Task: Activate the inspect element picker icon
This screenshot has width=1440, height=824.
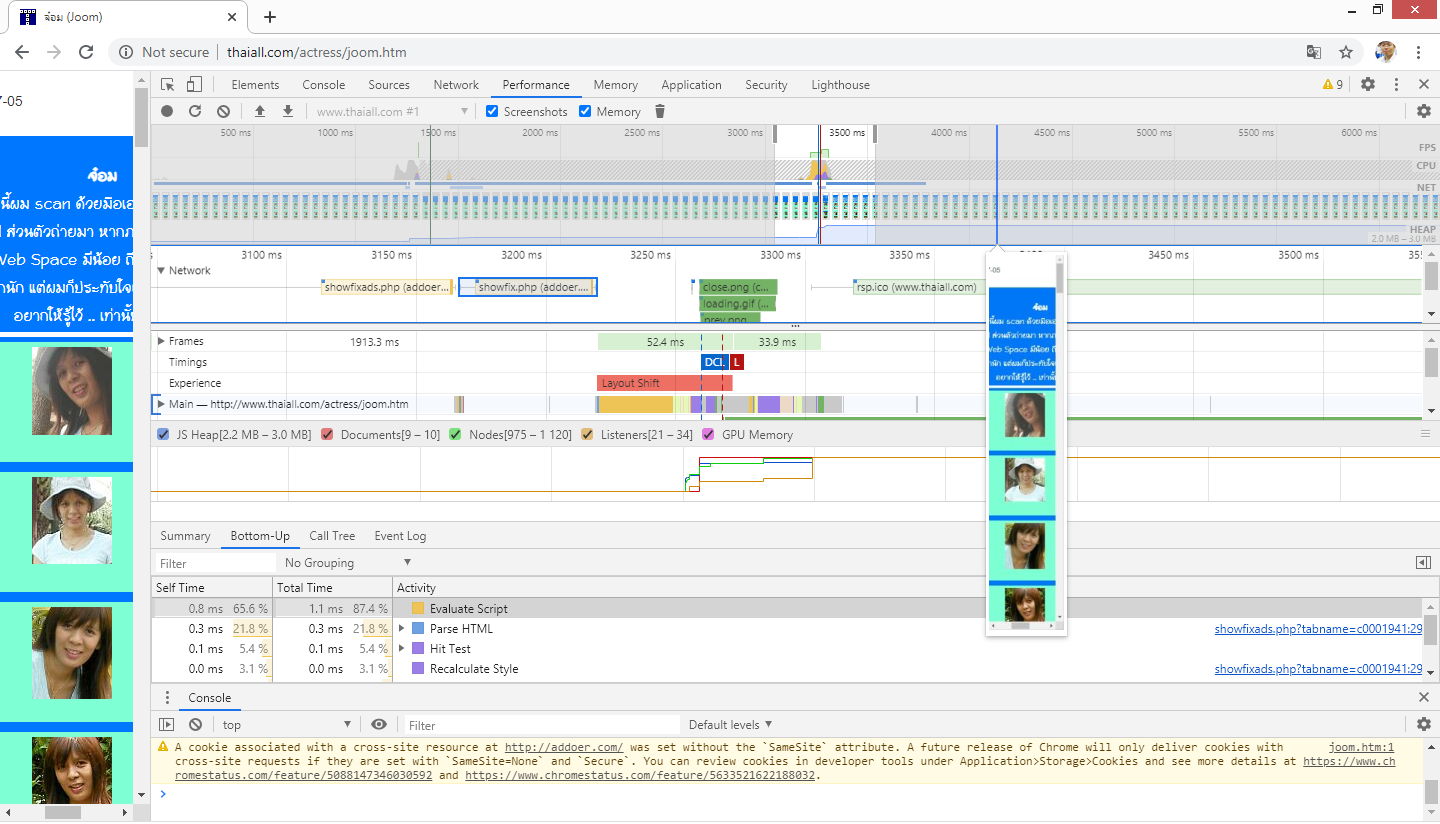Action: pos(167,85)
